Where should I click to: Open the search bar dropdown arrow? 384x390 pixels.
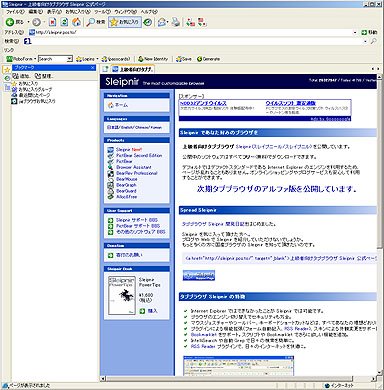(365, 41)
